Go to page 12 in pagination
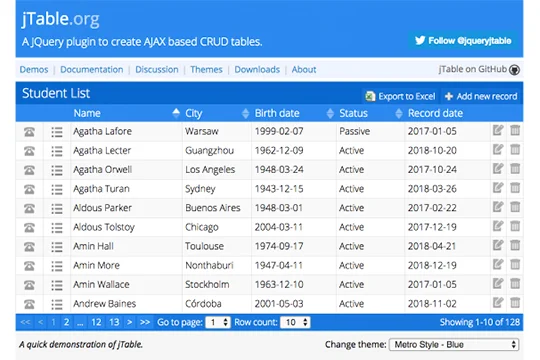The width and height of the screenshot is (540, 360). 96,322
